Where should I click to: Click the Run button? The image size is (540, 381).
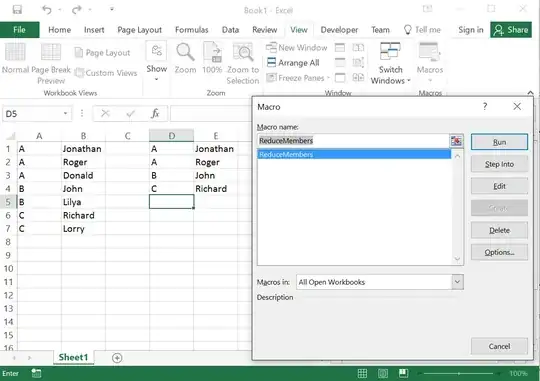coord(499,142)
